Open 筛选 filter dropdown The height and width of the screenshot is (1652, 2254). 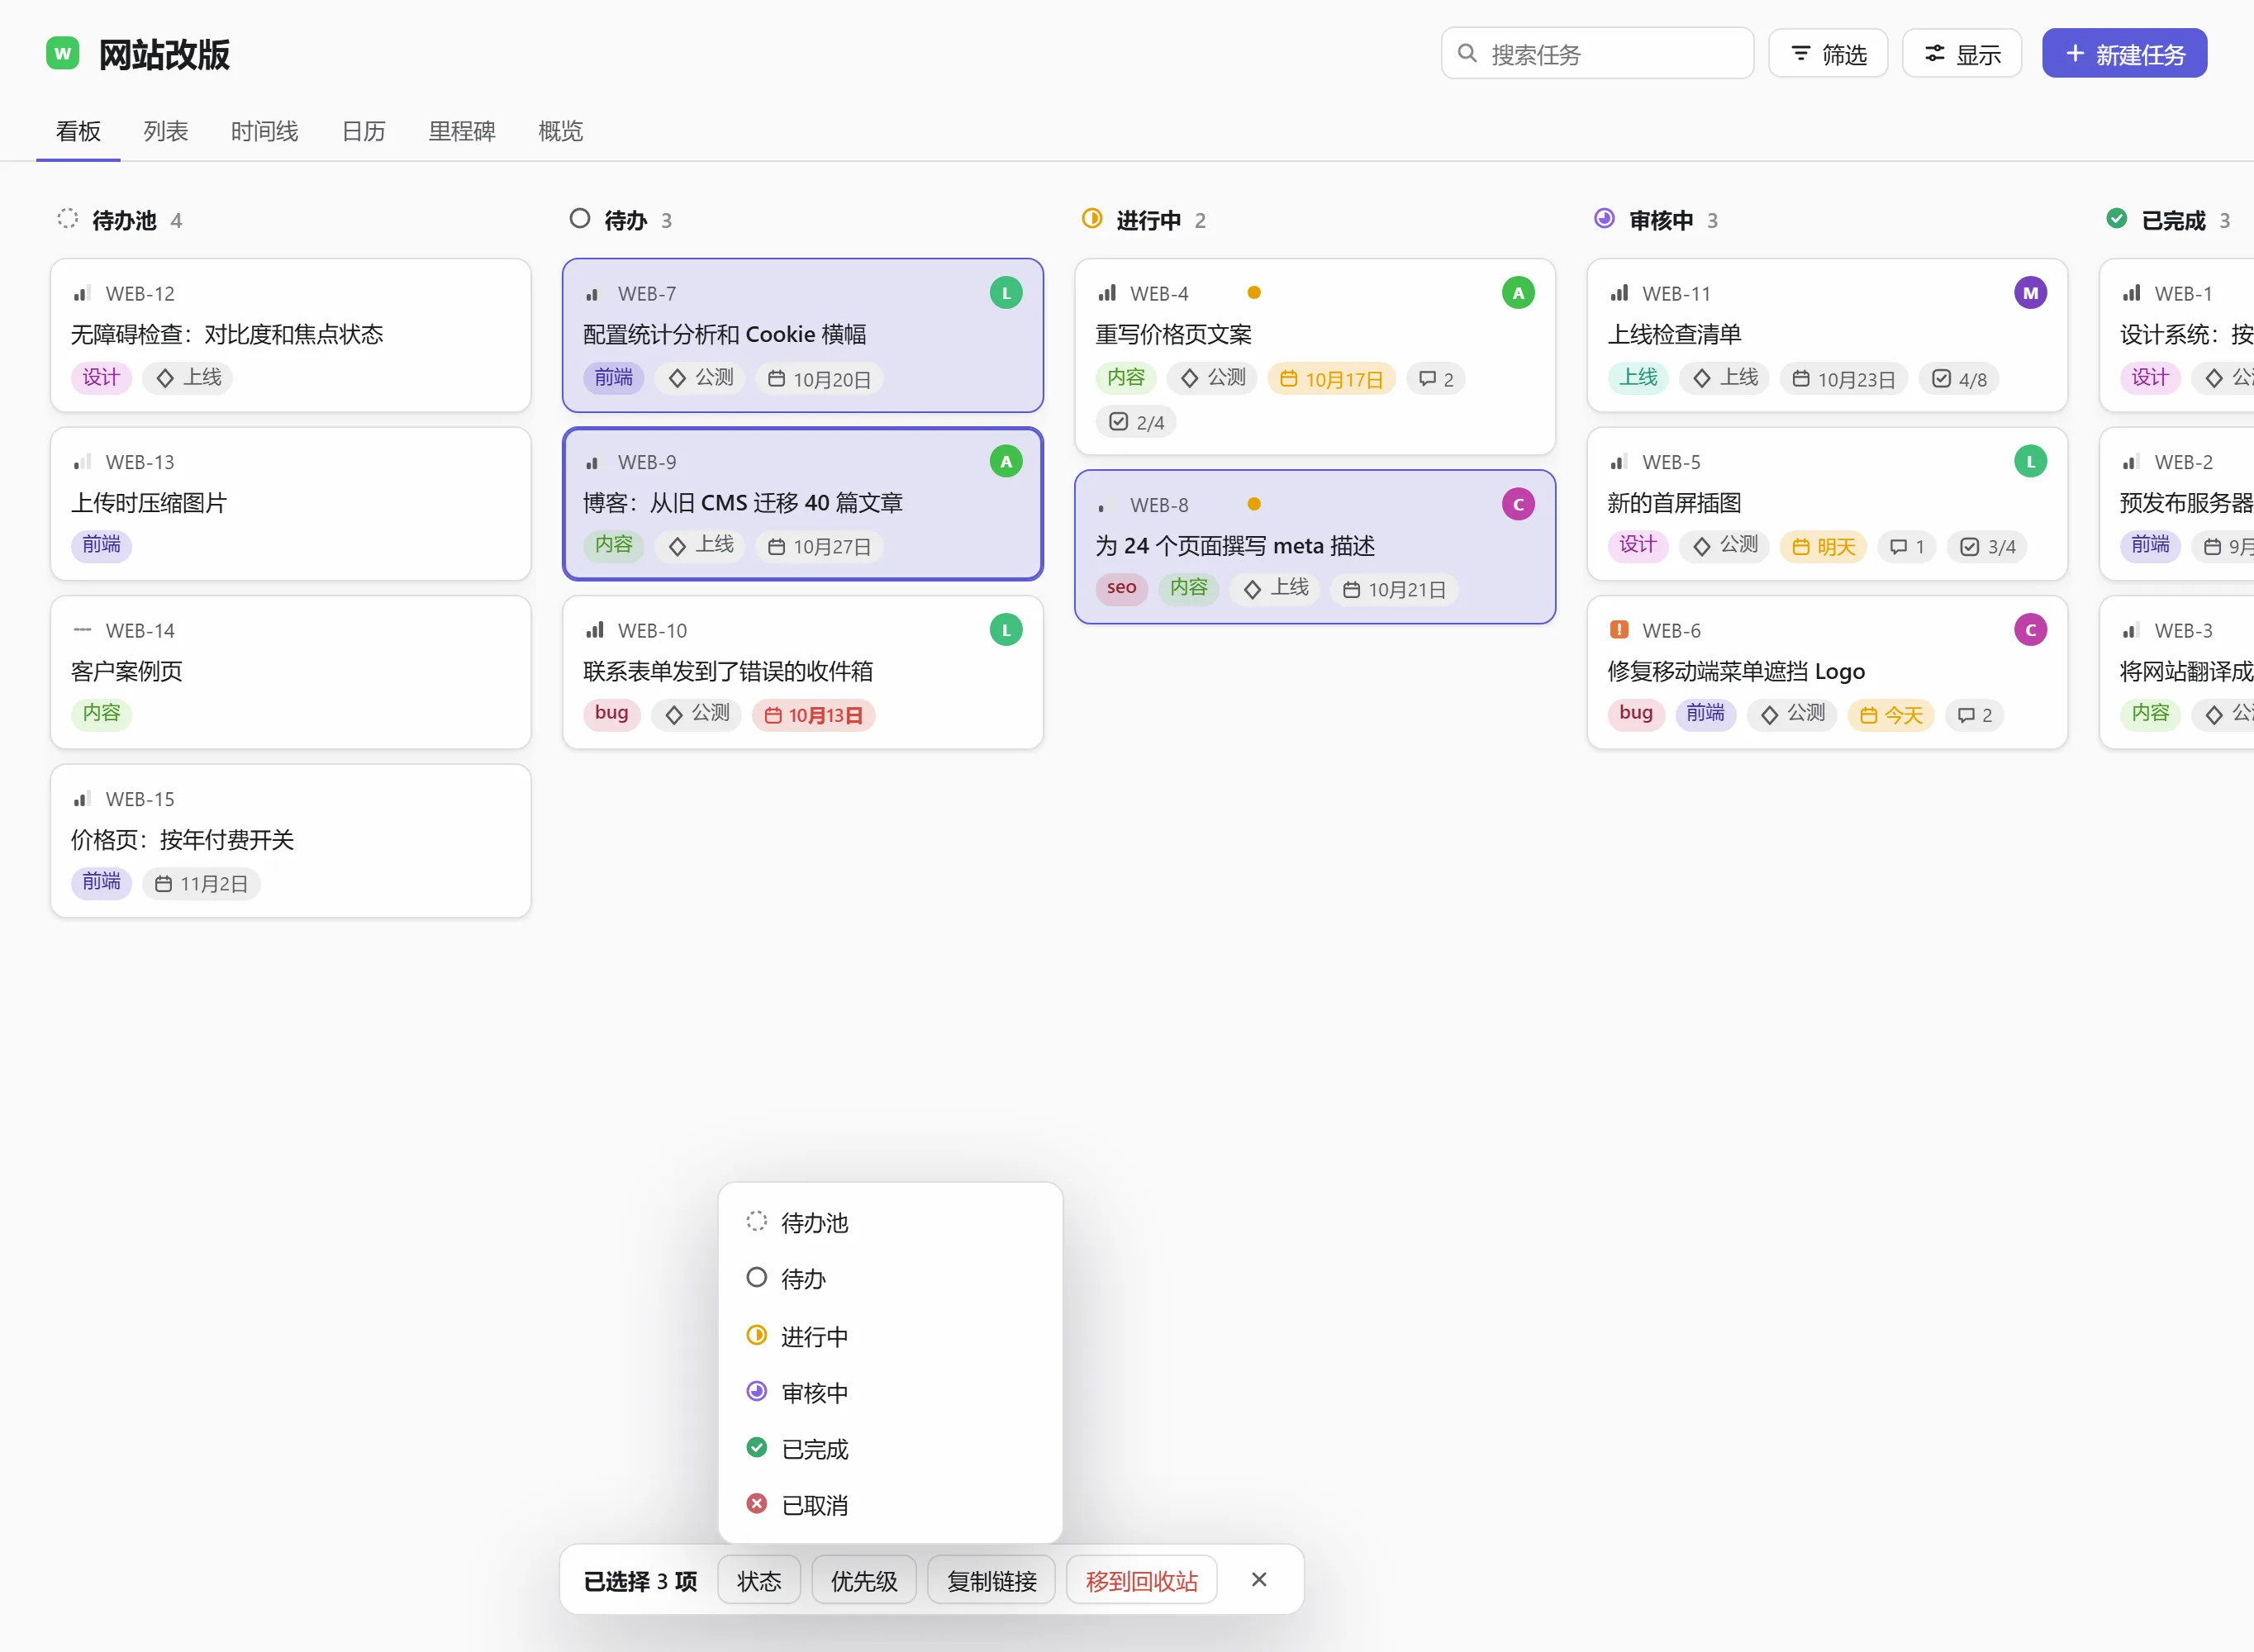[1827, 53]
